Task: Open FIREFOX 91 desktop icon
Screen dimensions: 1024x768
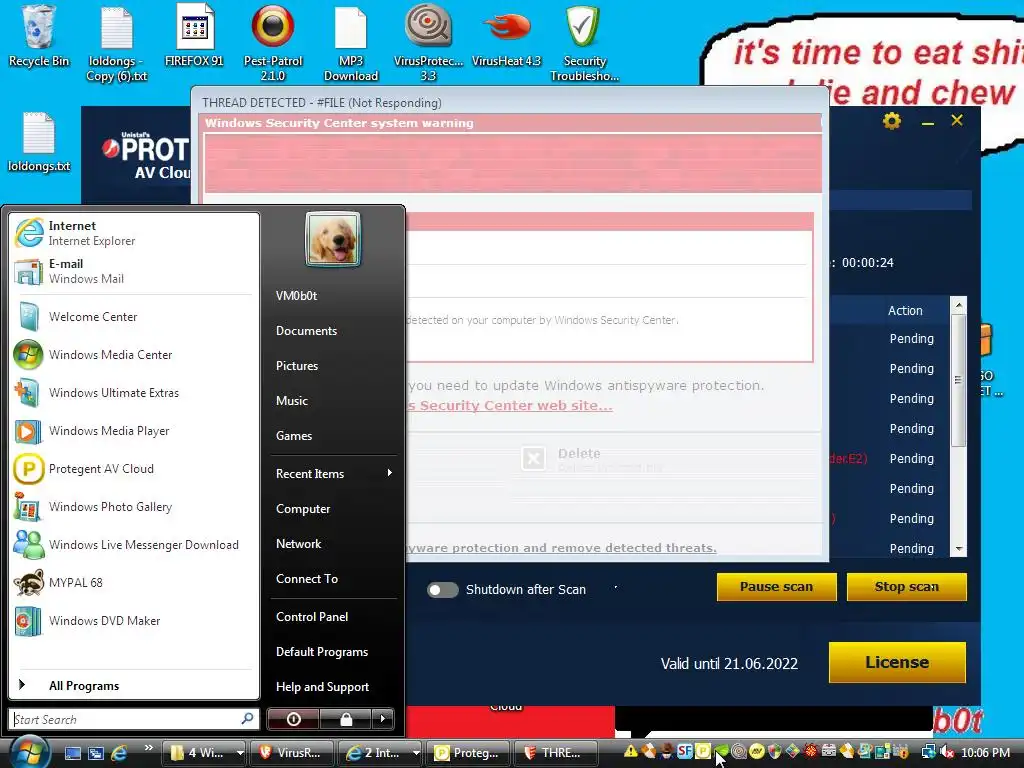Action: (194, 37)
